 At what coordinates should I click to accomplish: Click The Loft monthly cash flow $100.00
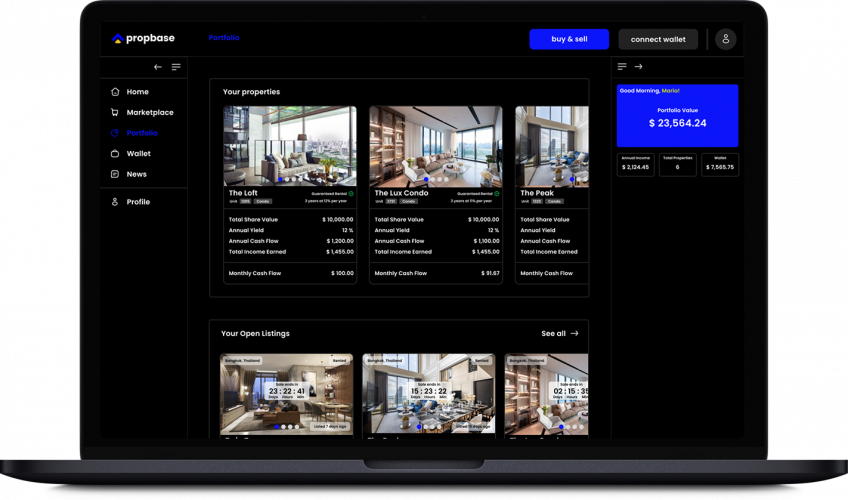click(x=342, y=273)
